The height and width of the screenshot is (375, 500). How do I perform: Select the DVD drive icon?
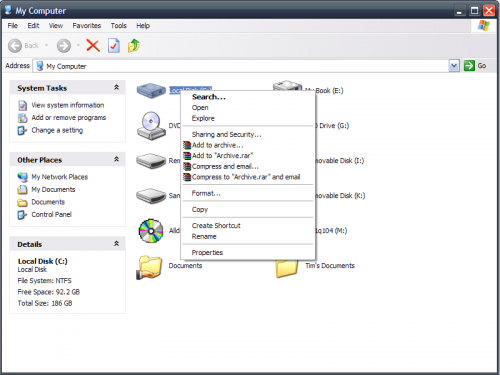(x=151, y=125)
